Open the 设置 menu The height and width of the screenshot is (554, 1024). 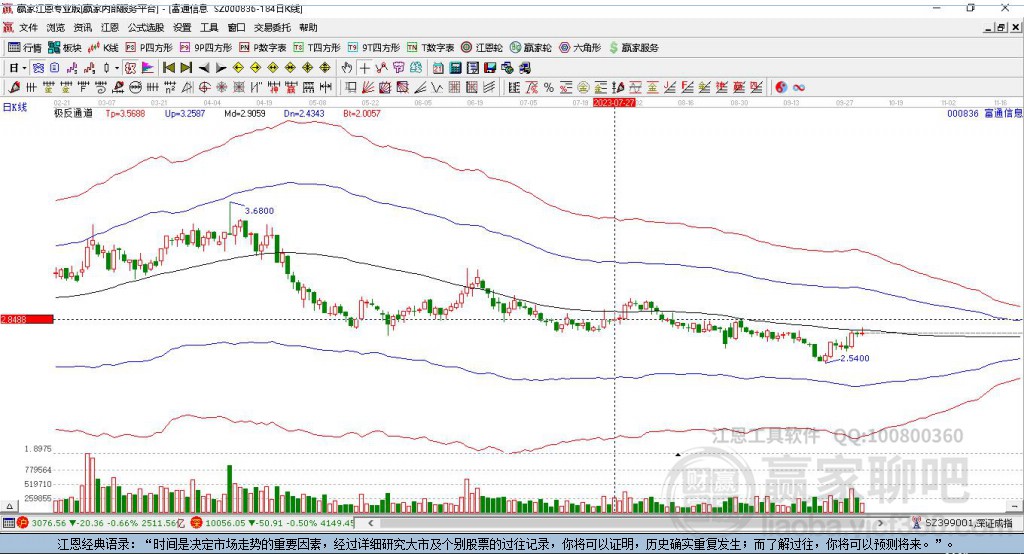click(182, 27)
